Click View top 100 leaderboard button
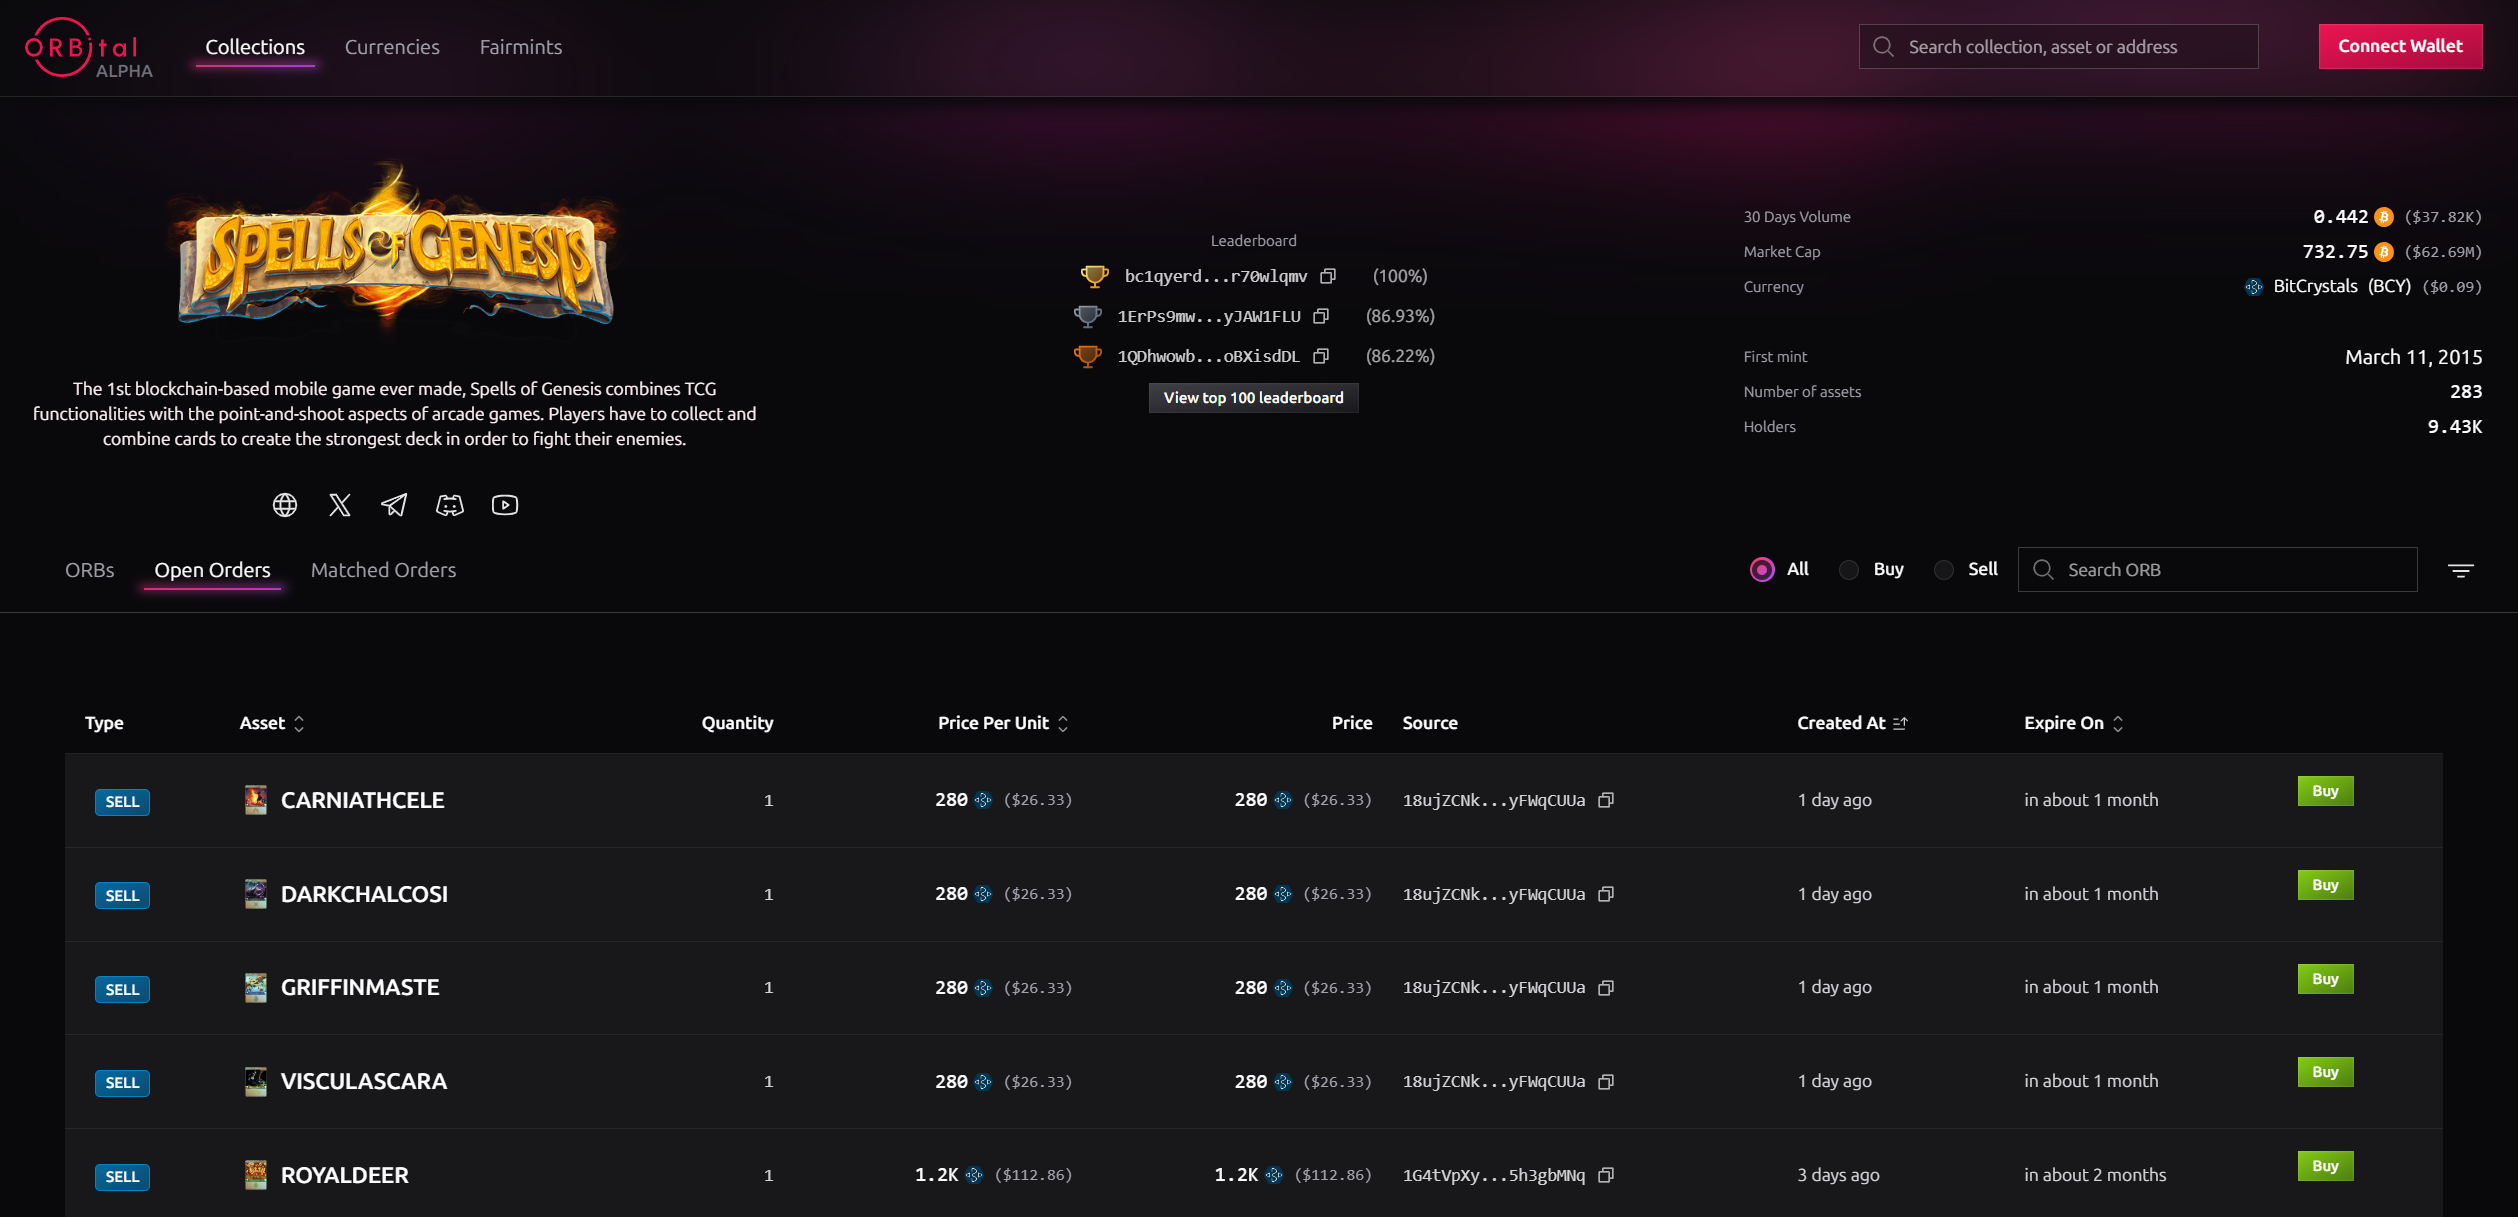This screenshot has width=2518, height=1217. (1253, 398)
